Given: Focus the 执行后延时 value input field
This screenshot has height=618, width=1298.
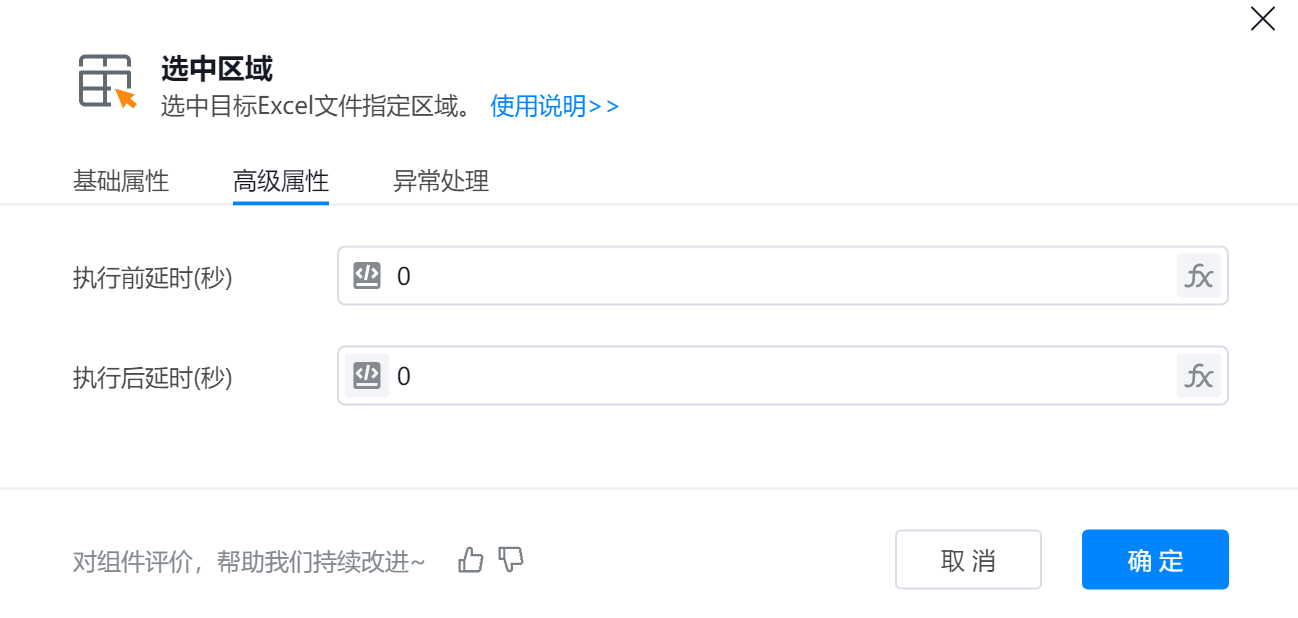Looking at the screenshot, I should (x=780, y=376).
